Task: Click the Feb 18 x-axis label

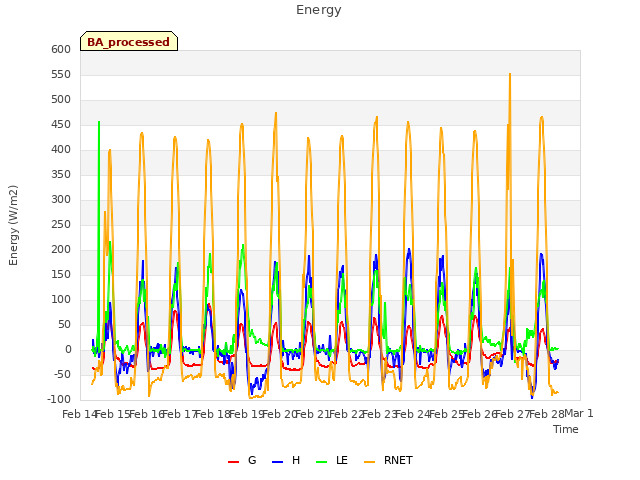Action: click(211, 414)
